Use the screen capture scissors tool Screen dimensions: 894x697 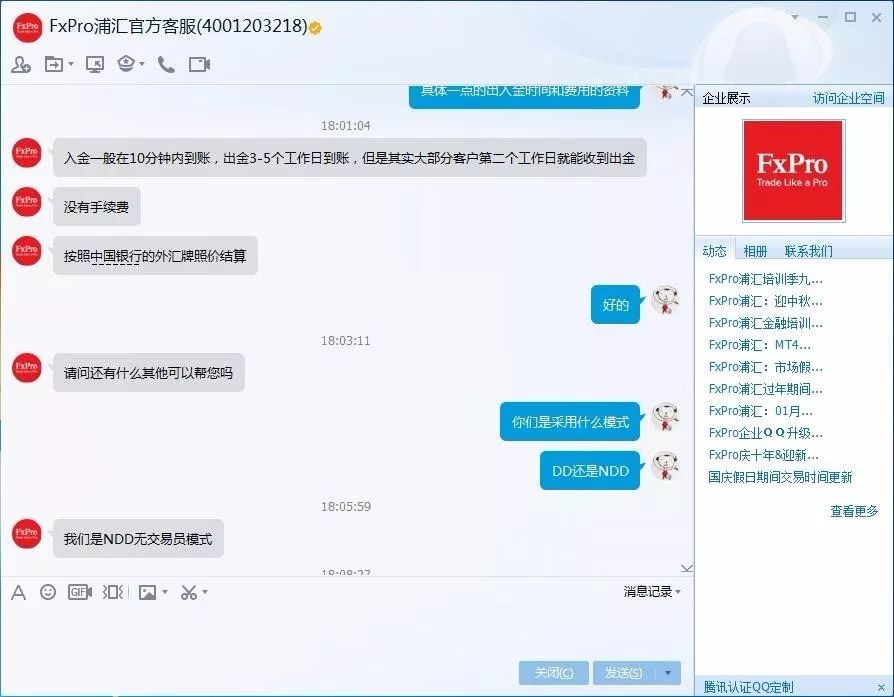pyautogui.click(x=190, y=592)
